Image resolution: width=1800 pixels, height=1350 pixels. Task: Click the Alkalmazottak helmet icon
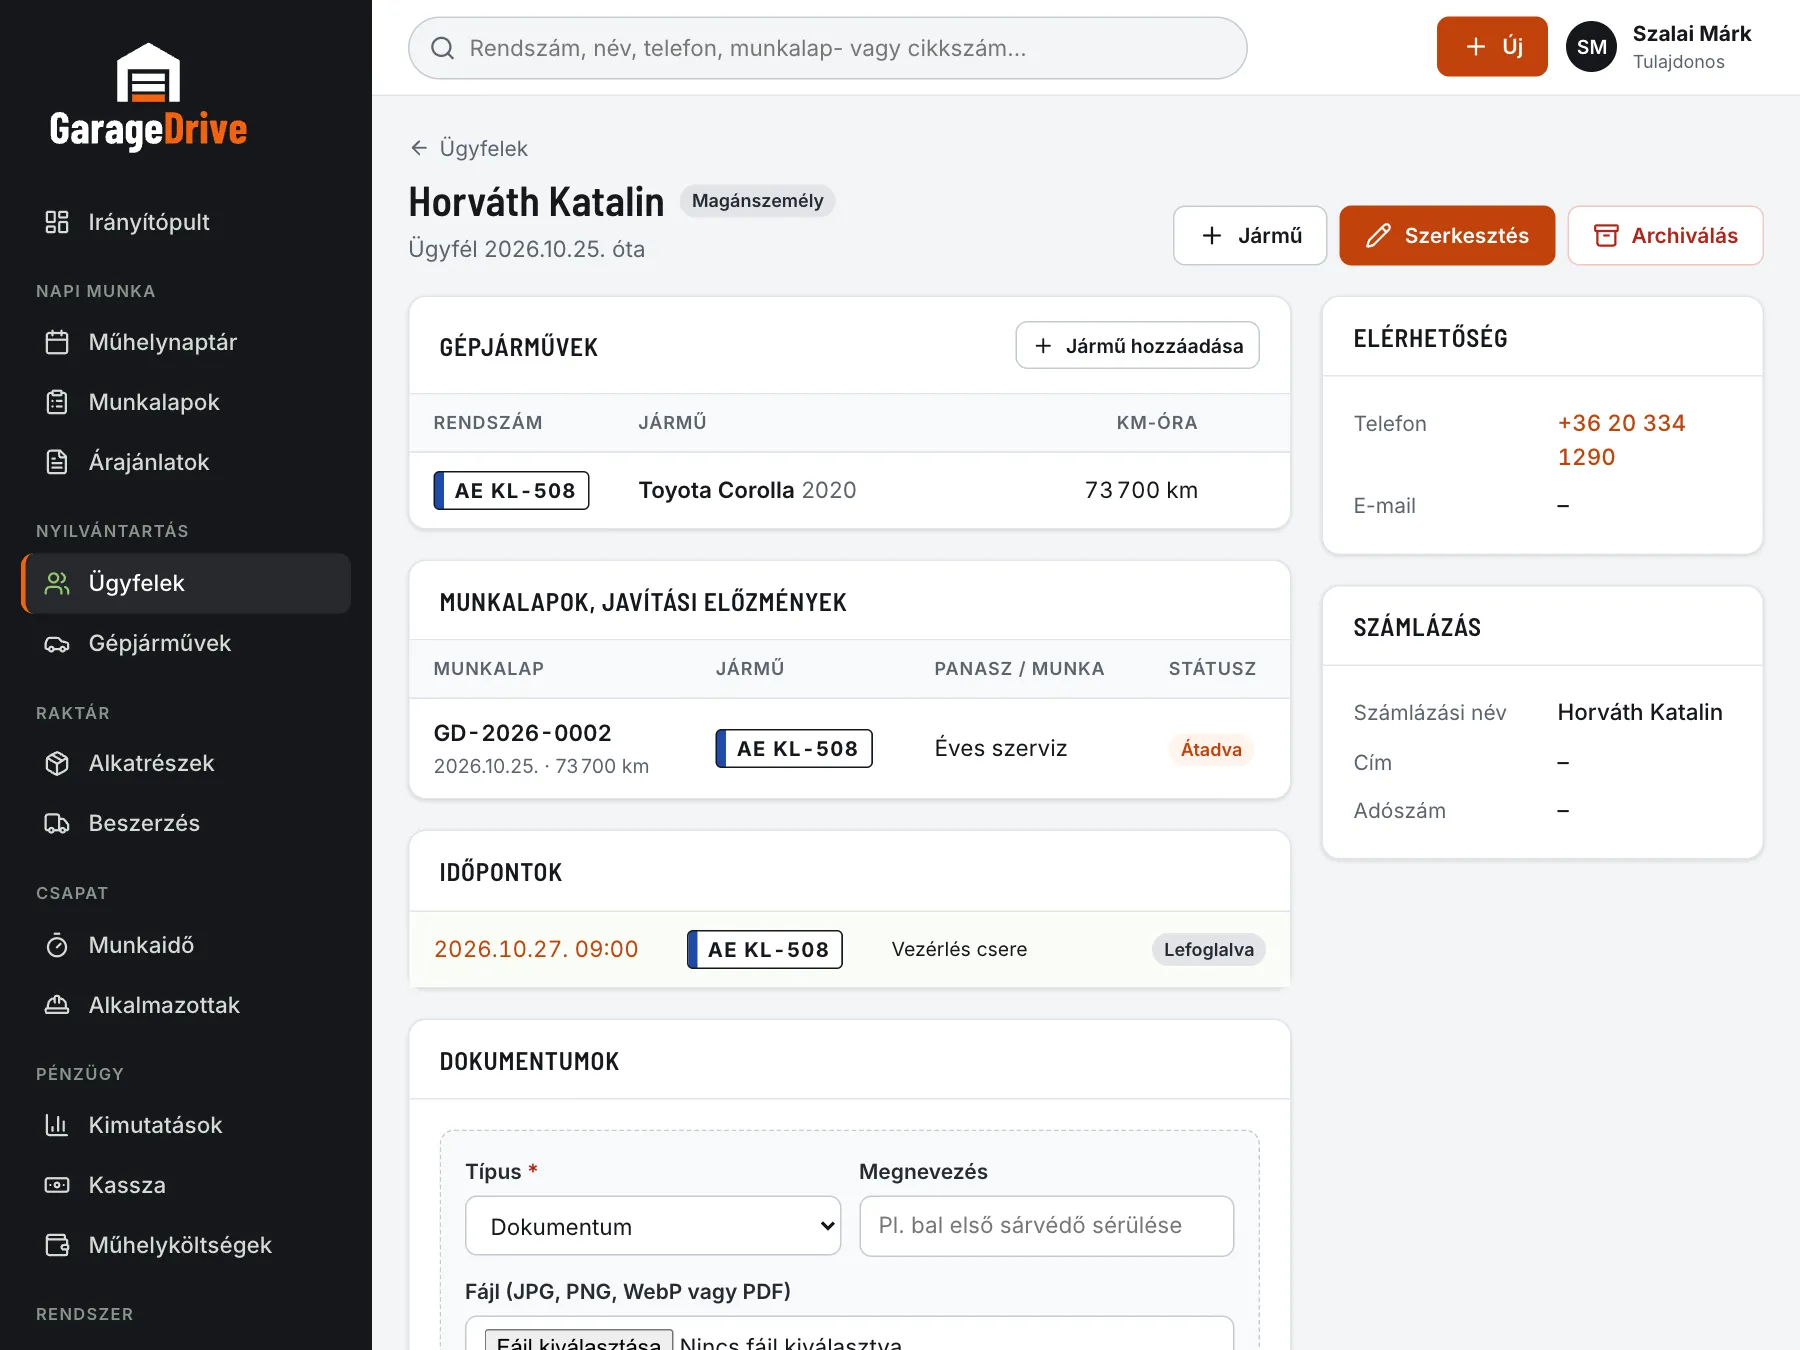pyautogui.click(x=57, y=1005)
